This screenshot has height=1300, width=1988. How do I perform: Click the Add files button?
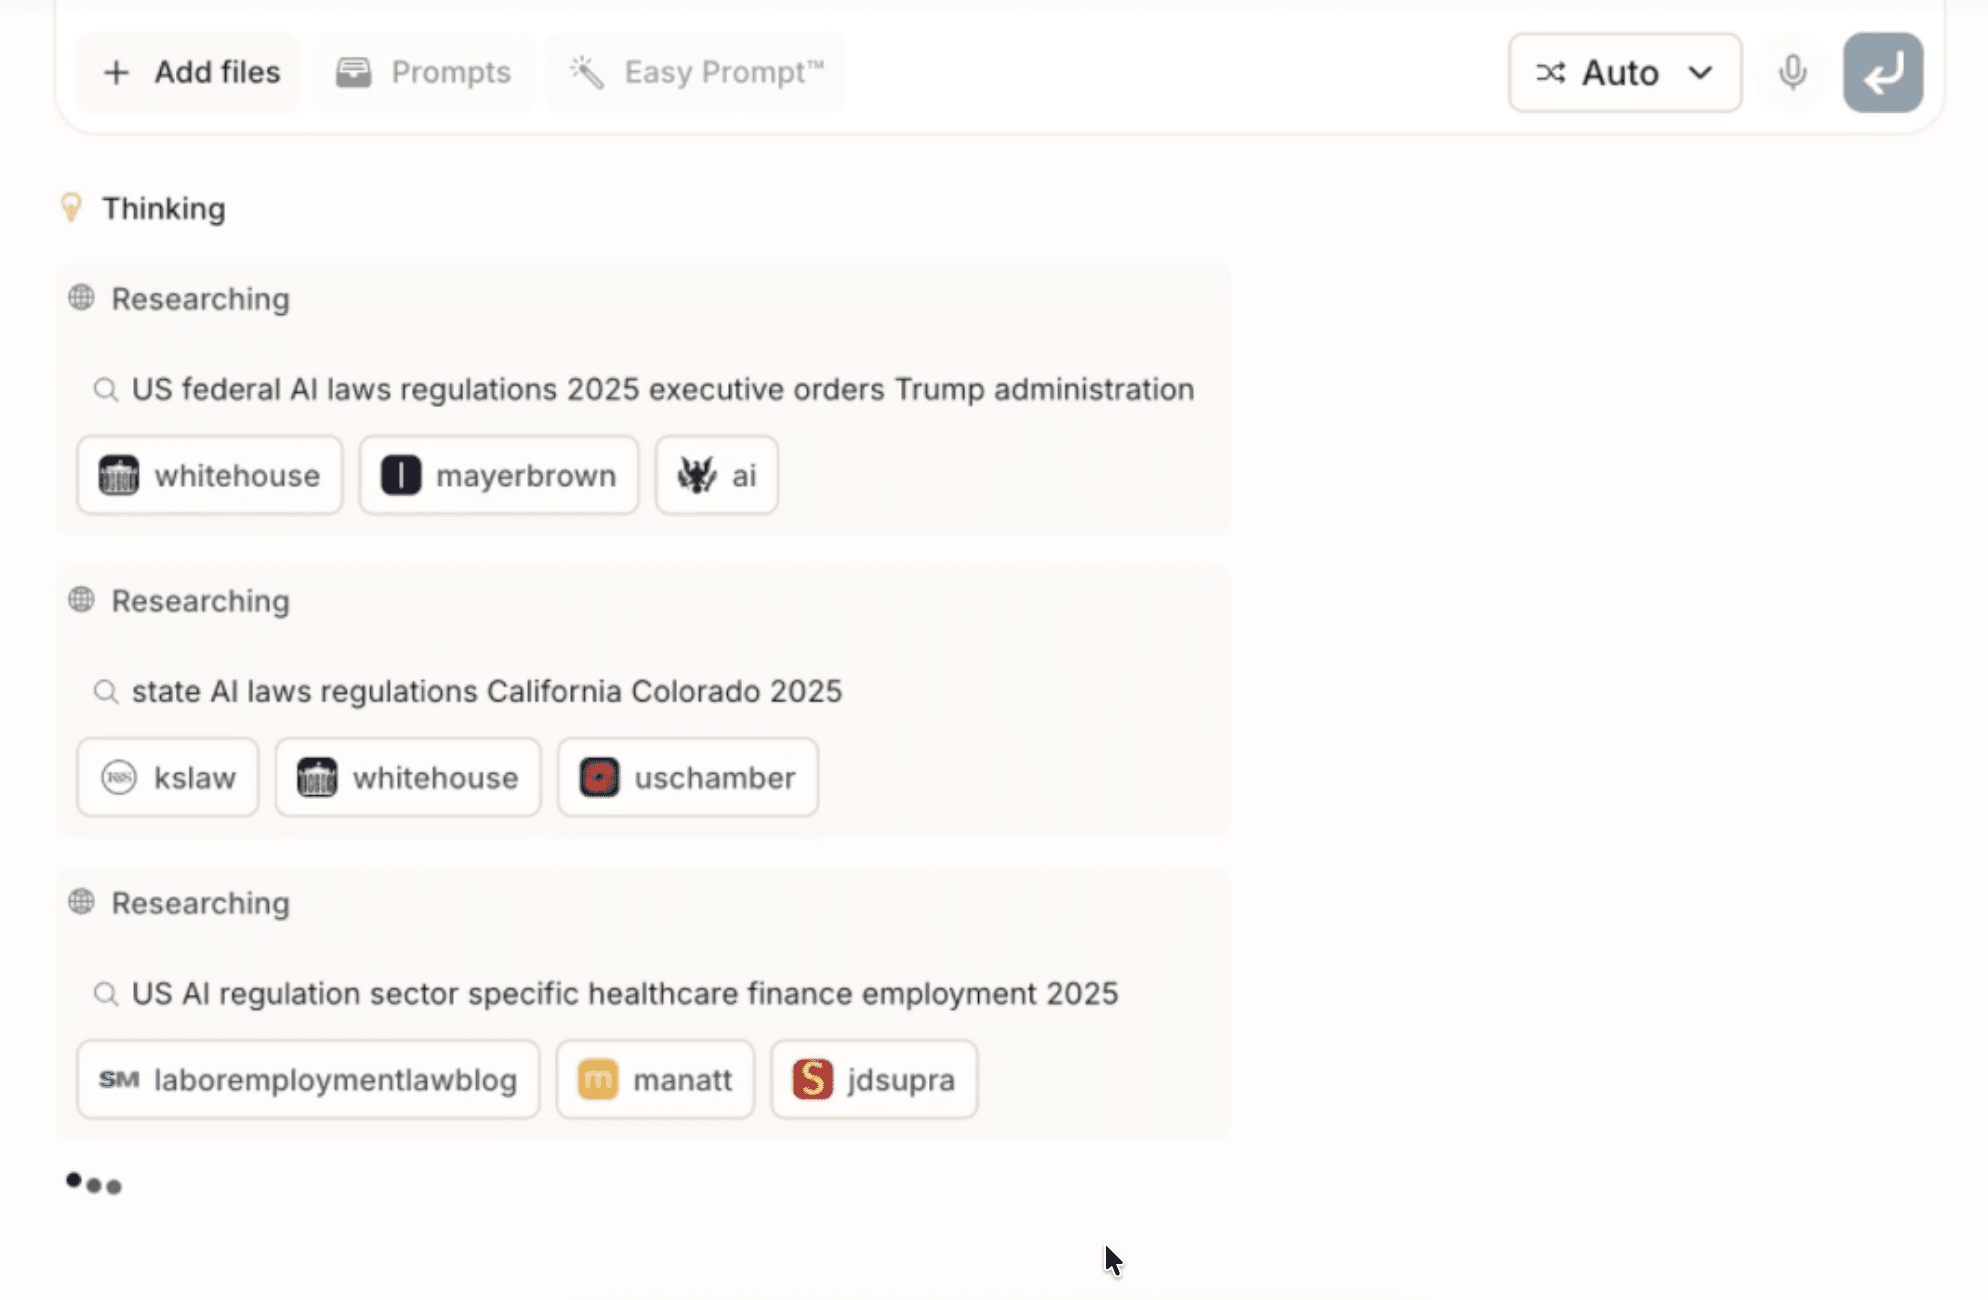pyautogui.click(x=190, y=72)
